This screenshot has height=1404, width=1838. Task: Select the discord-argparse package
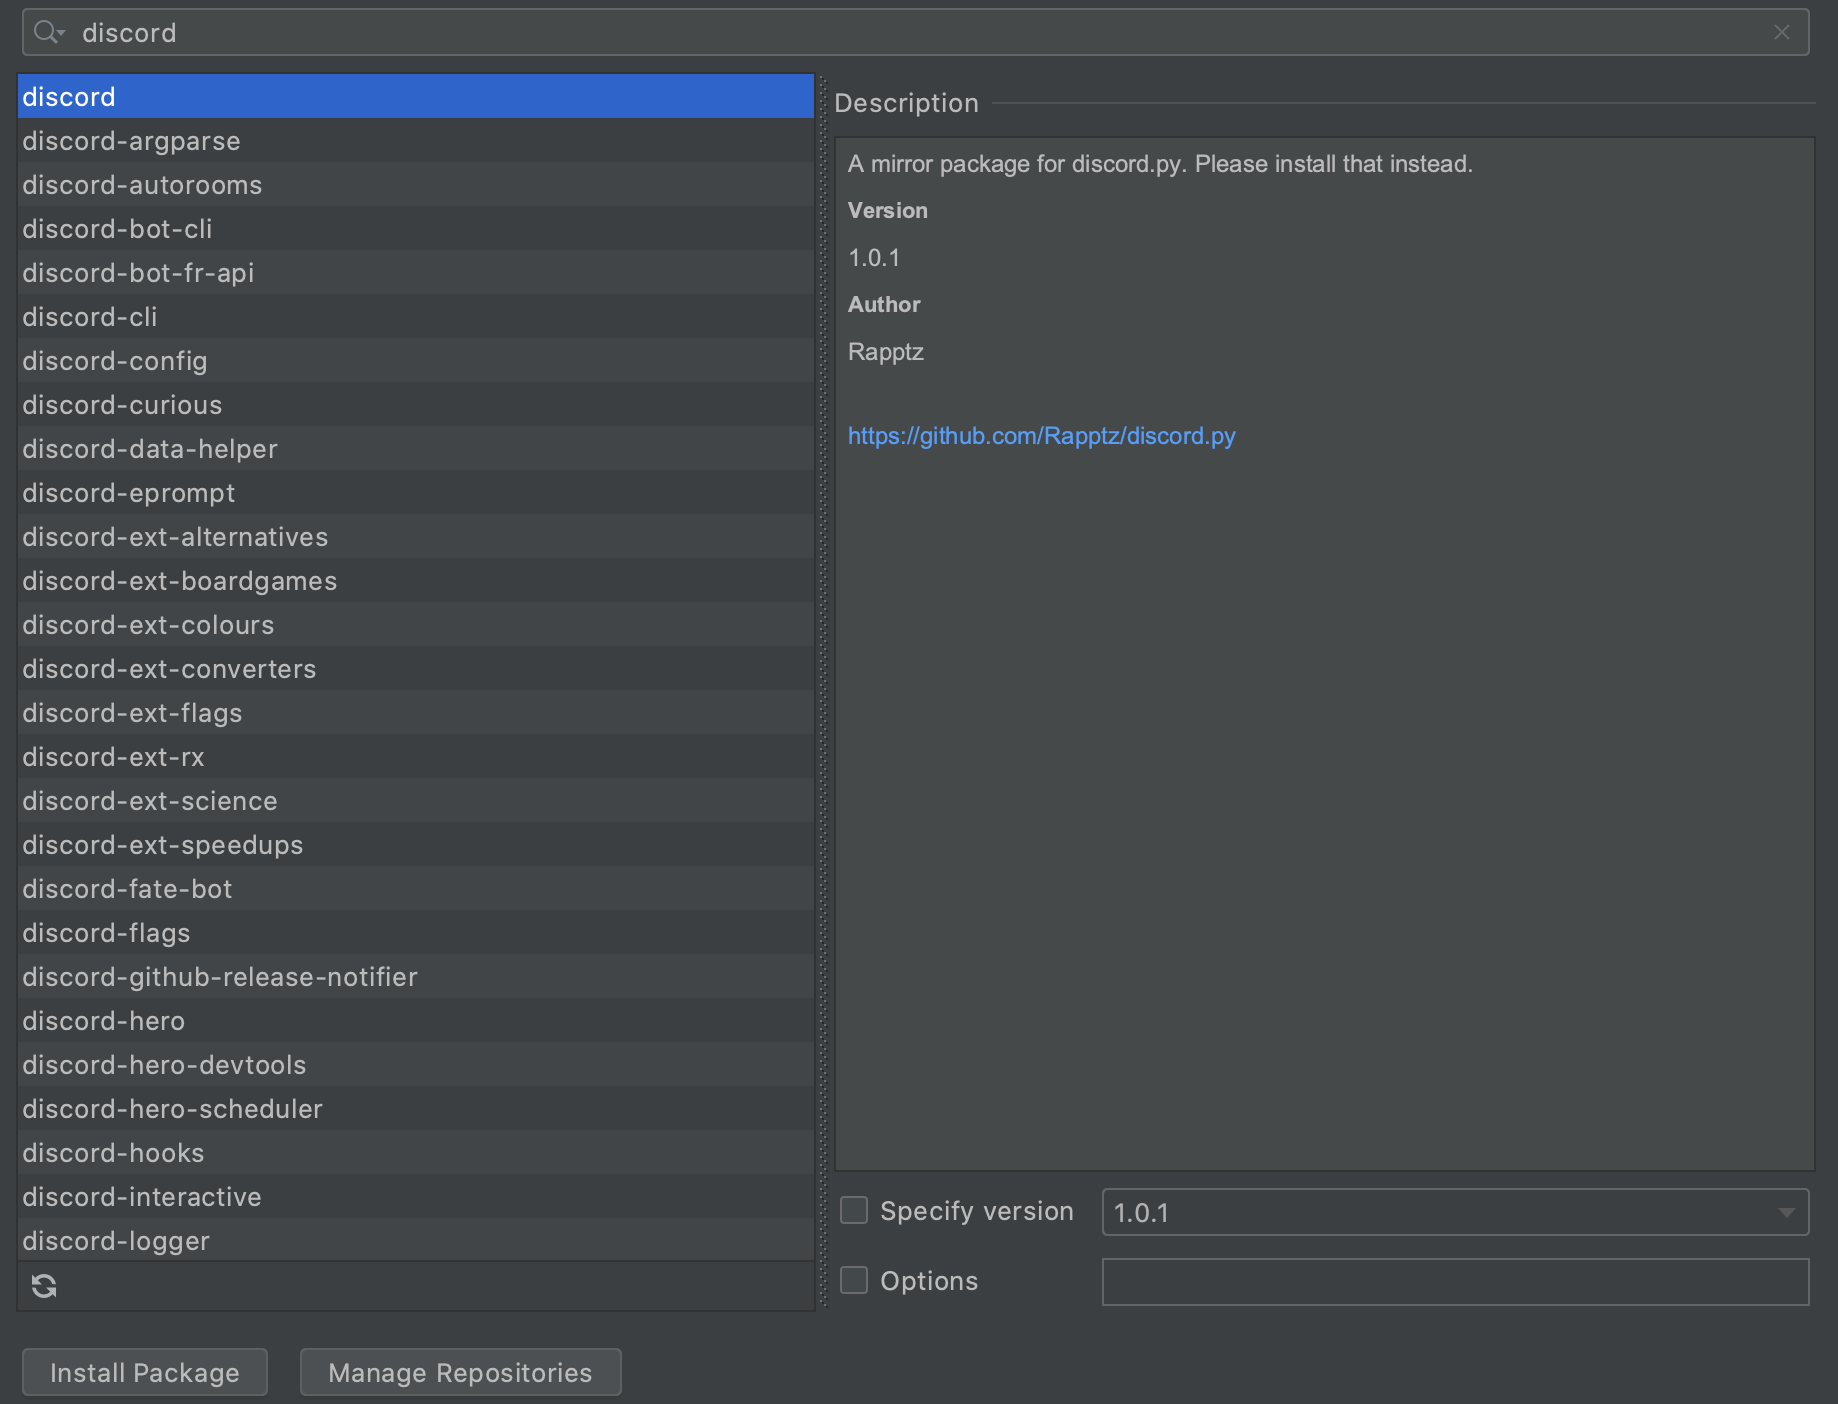point(415,140)
